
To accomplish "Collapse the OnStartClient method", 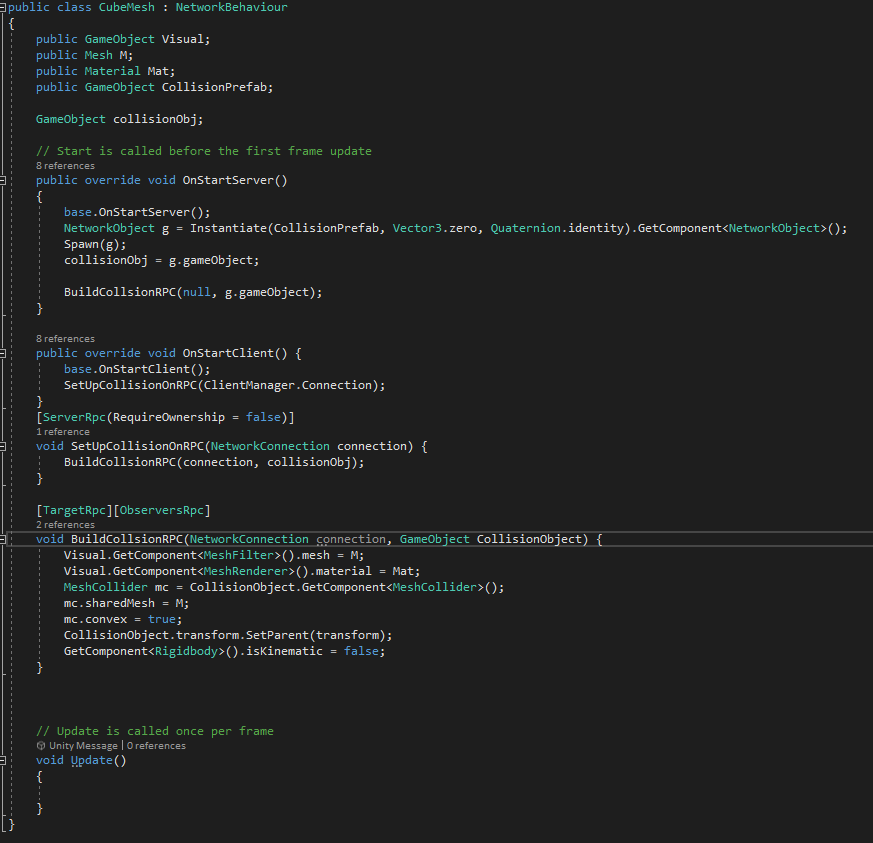I will [x=5, y=353].
